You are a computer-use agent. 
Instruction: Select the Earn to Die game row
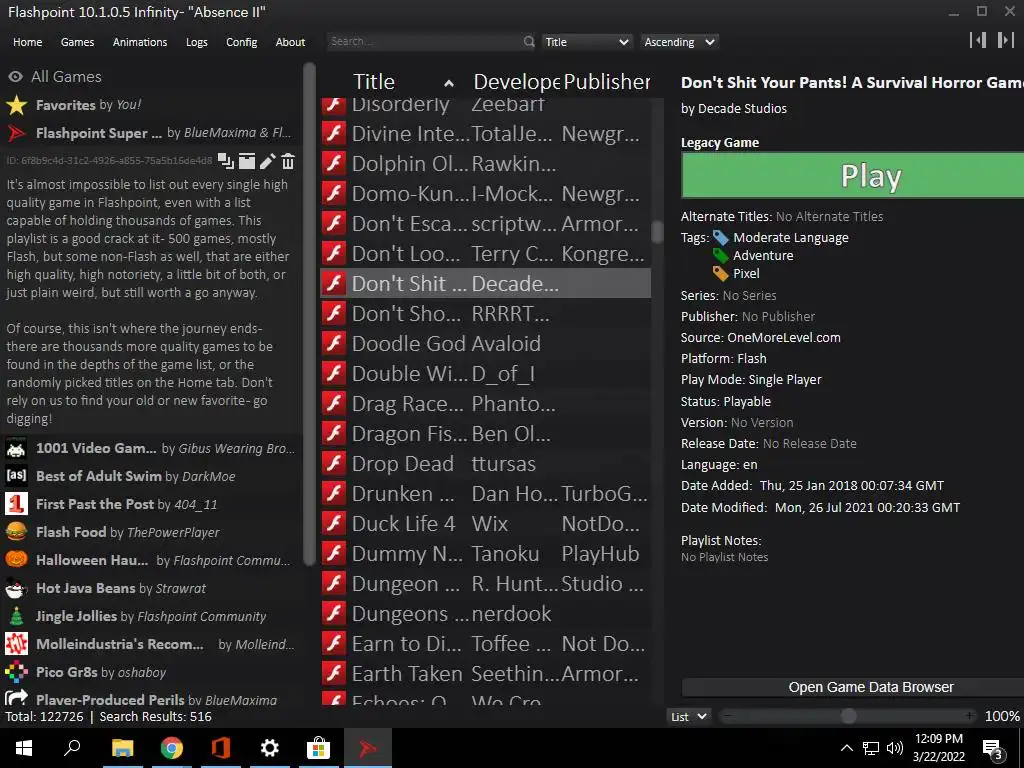(485, 644)
